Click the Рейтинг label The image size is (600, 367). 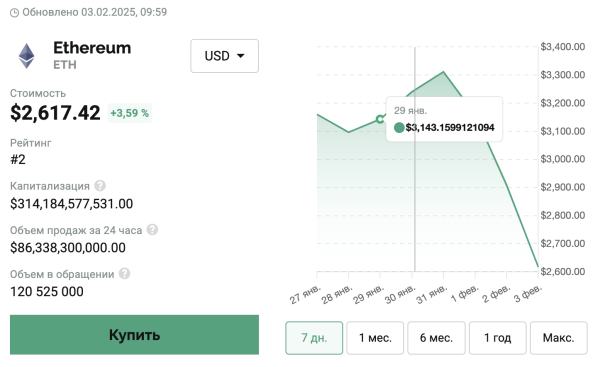coord(31,143)
